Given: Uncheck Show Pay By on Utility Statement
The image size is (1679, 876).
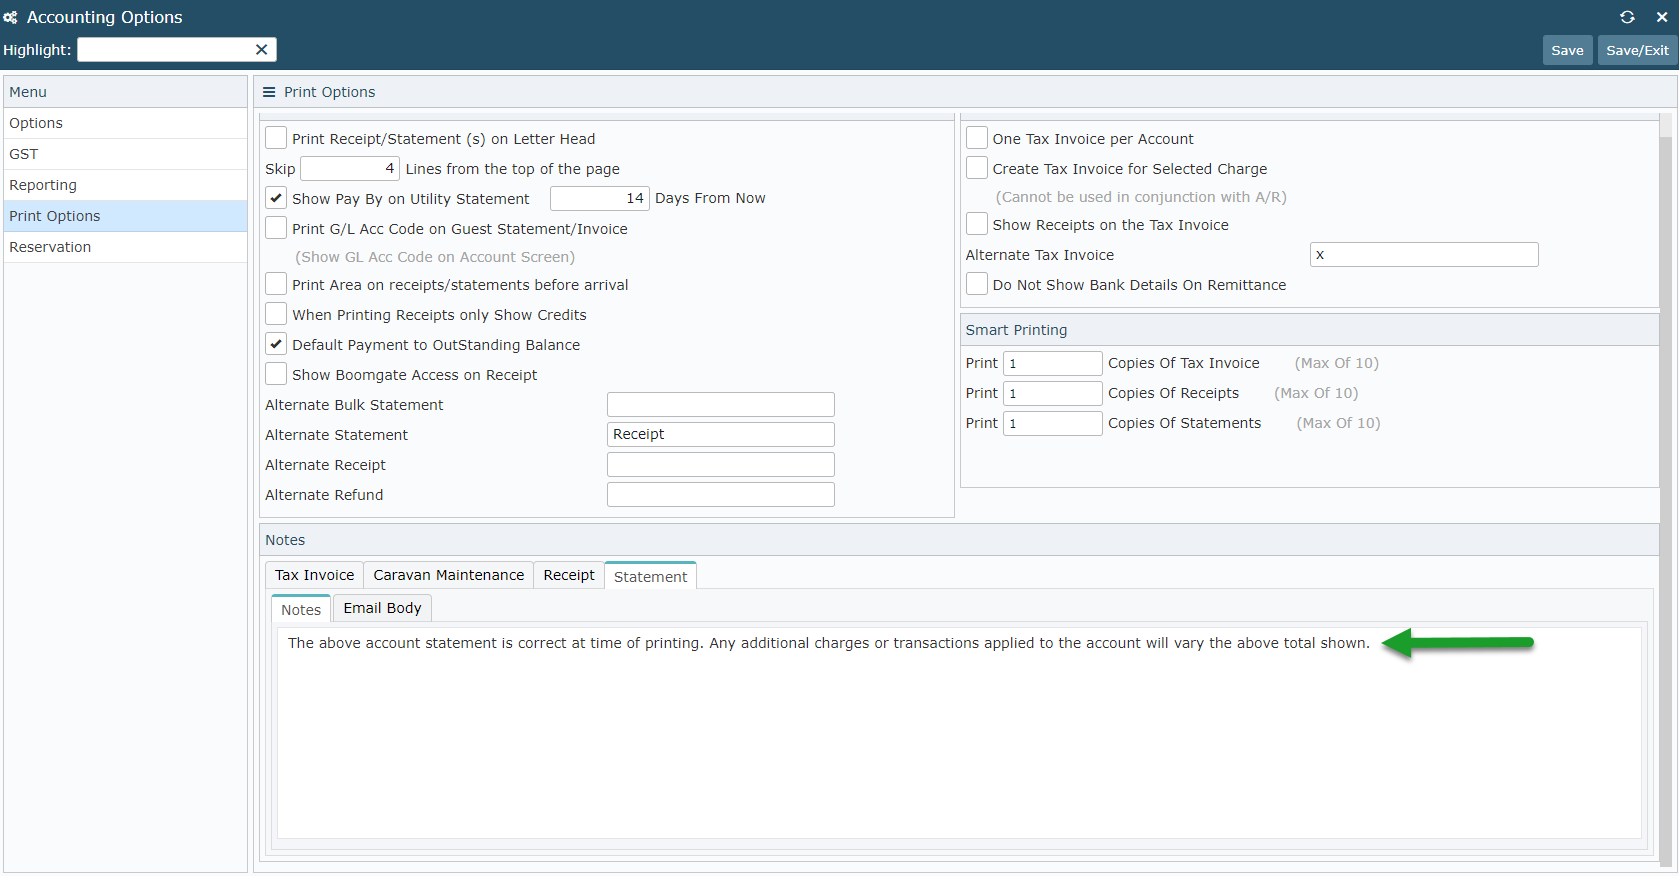Looking at the screenshot, I should tap(276, 198).
